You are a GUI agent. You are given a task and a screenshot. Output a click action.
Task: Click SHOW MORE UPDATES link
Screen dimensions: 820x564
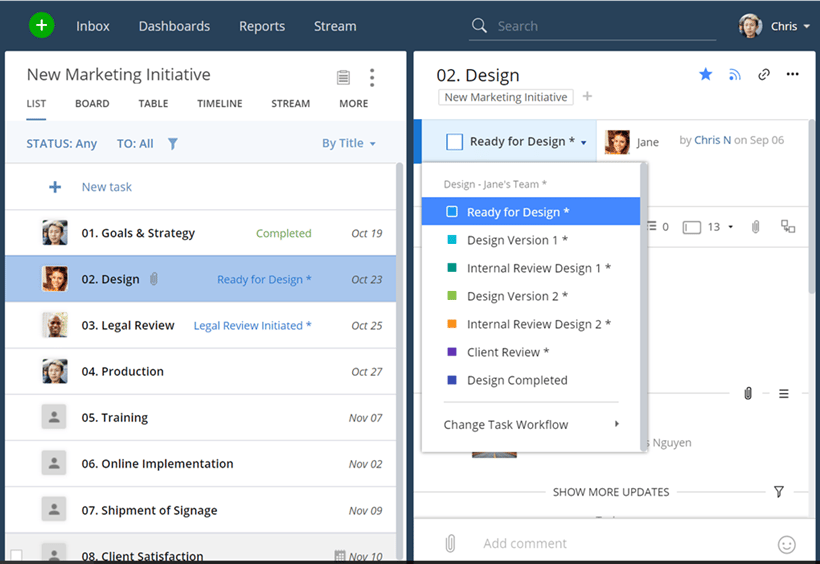610,492
